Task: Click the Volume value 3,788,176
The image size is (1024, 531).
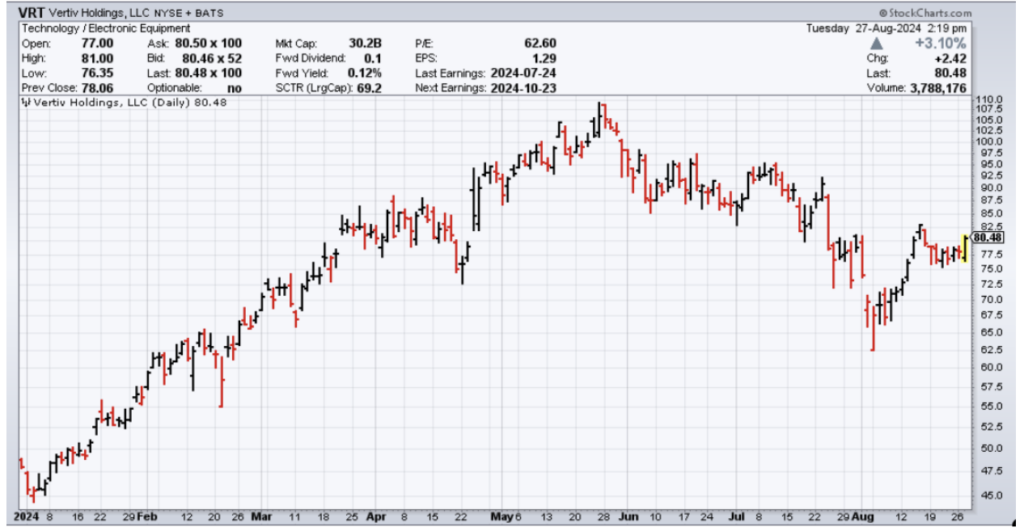Action: [938, 88]
